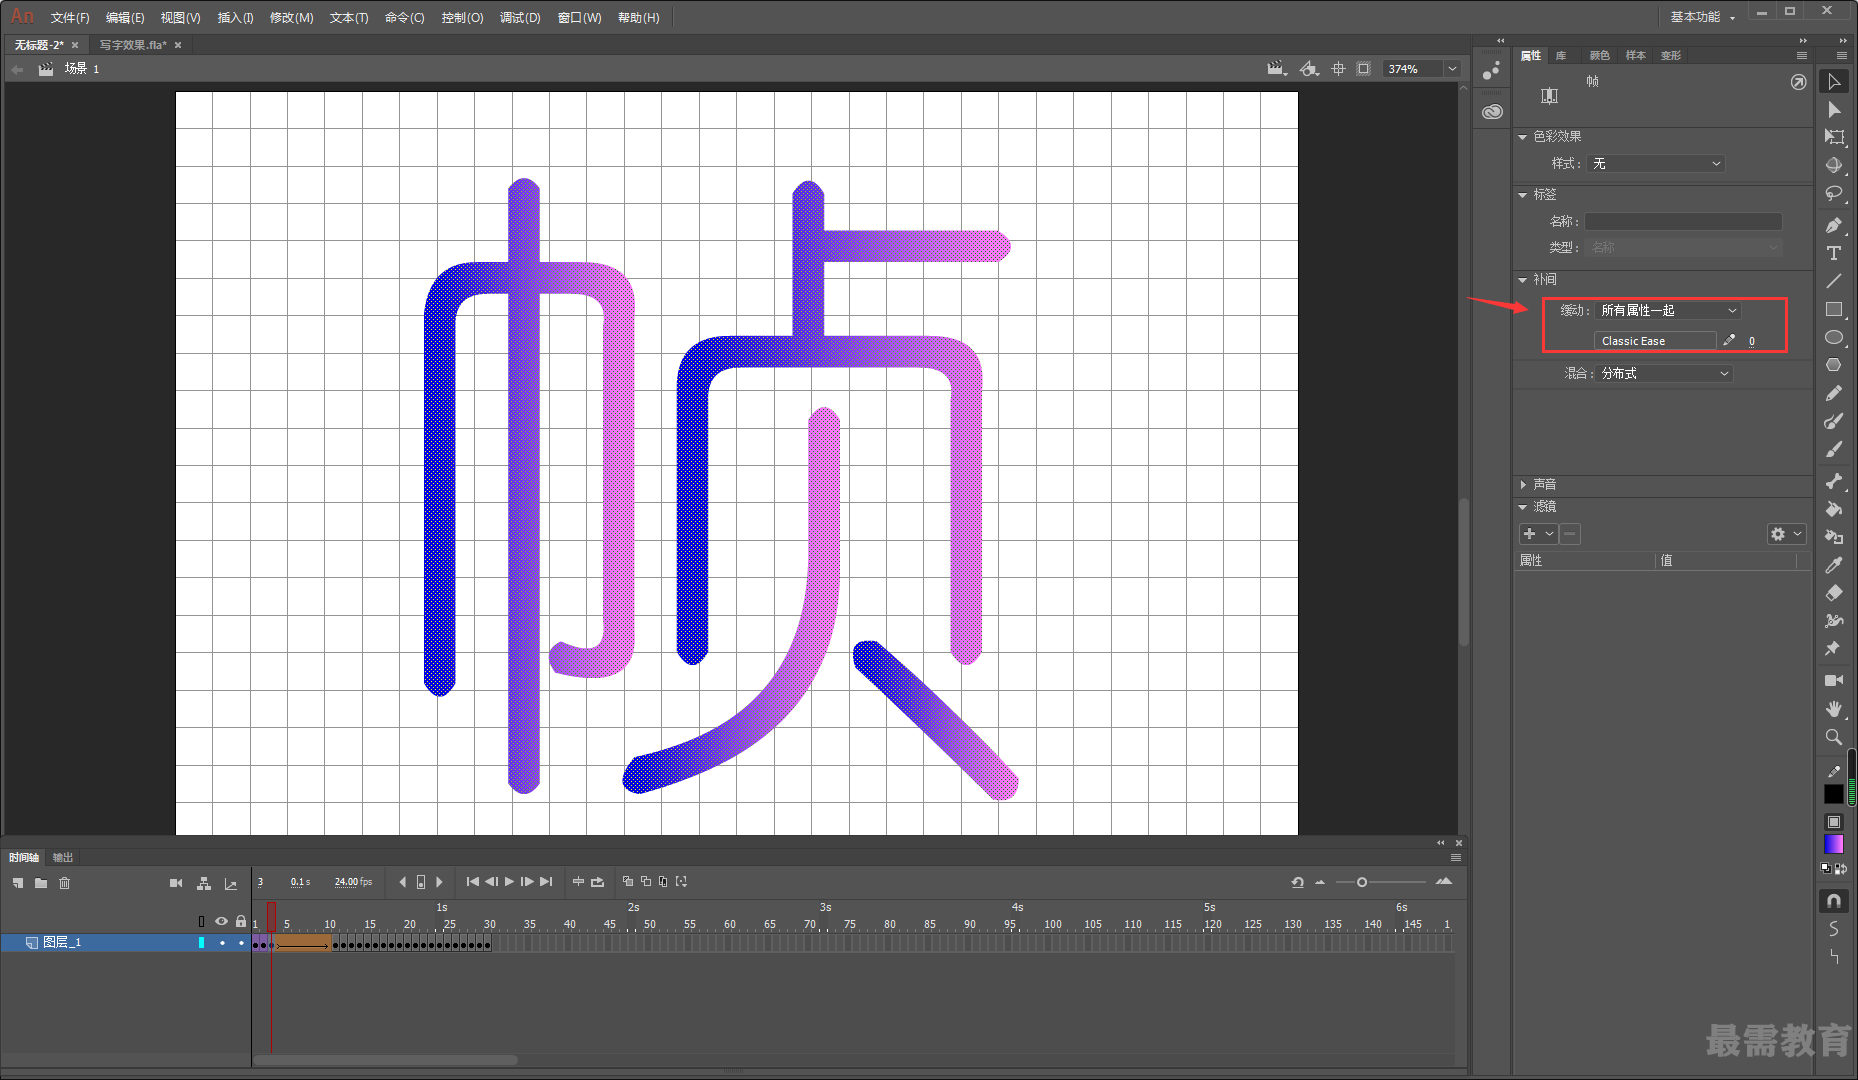Toggle 图层_1 outline color box

click(201, 942)
